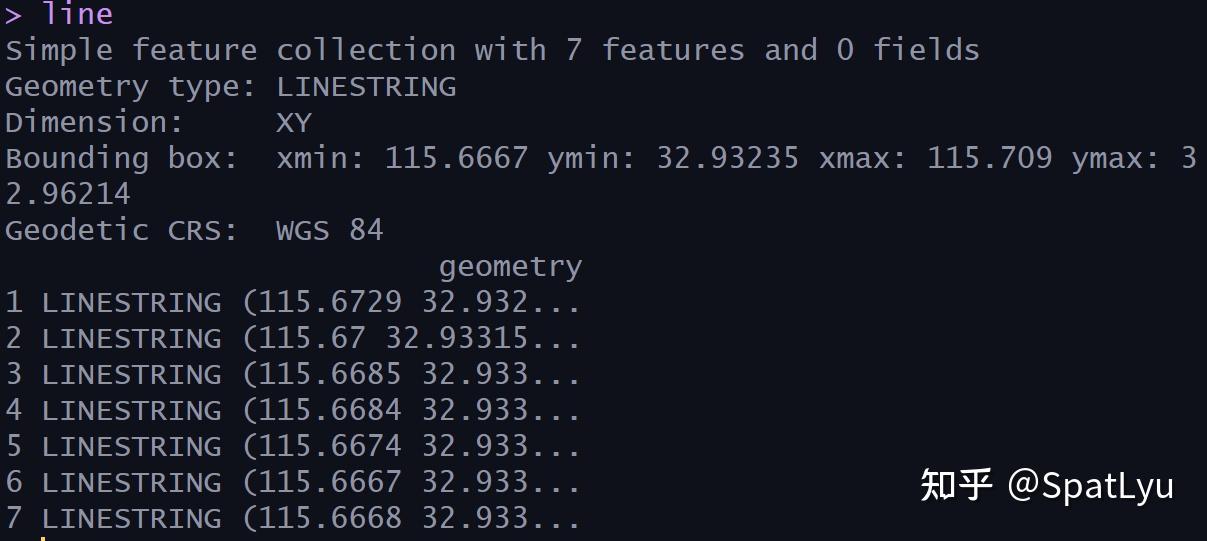Click the 'Dimension: XY' line

click(159, 123)
